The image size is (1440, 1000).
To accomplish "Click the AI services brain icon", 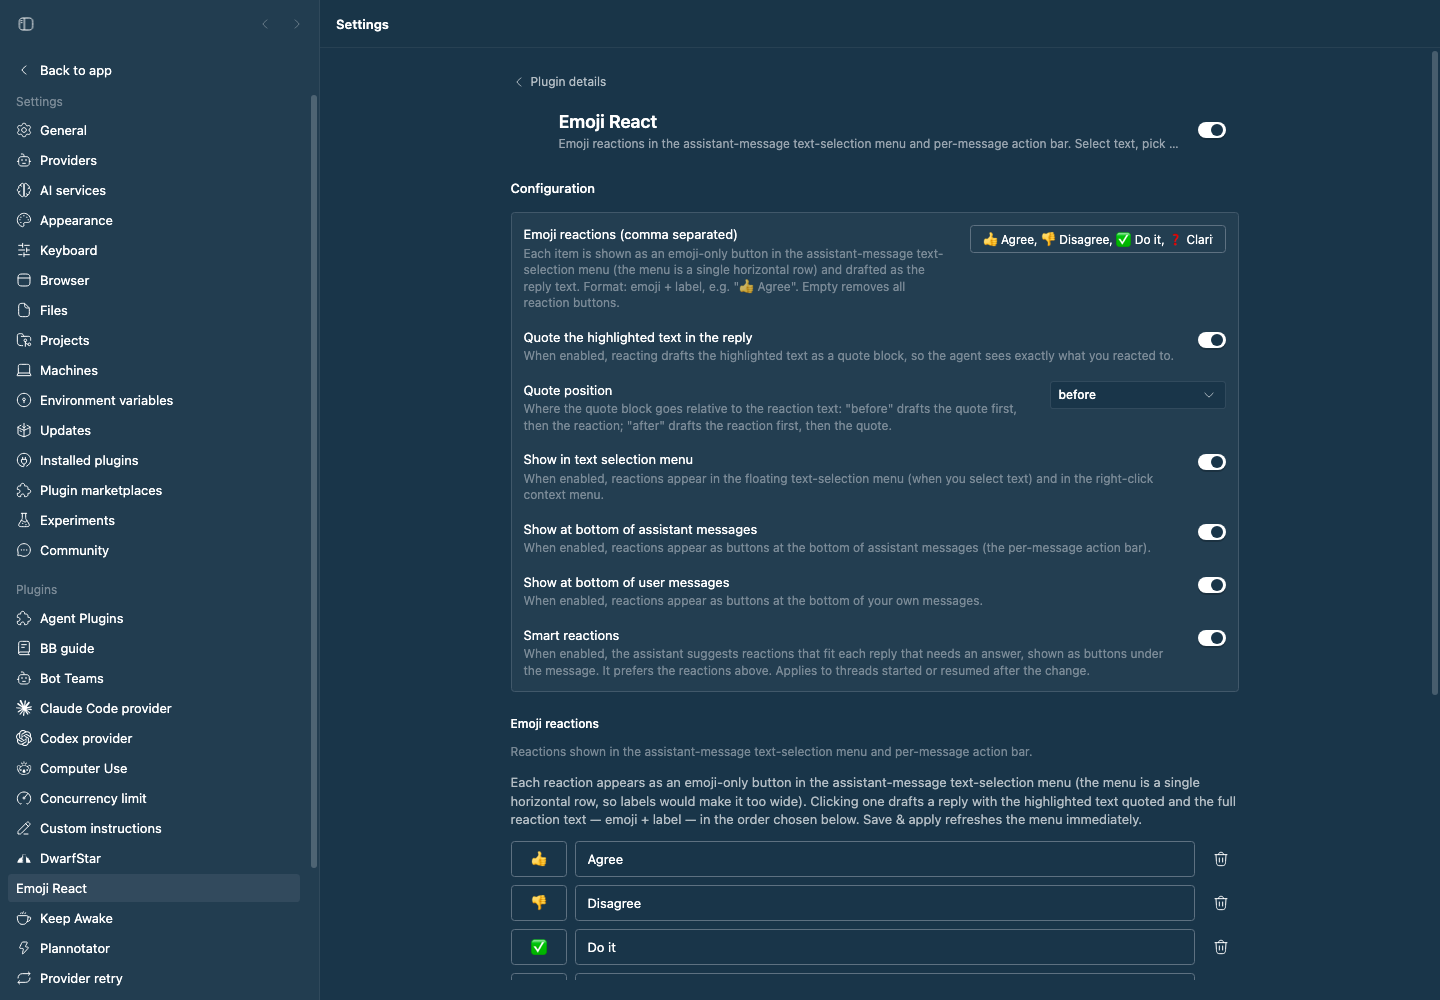I will point(24,190).
